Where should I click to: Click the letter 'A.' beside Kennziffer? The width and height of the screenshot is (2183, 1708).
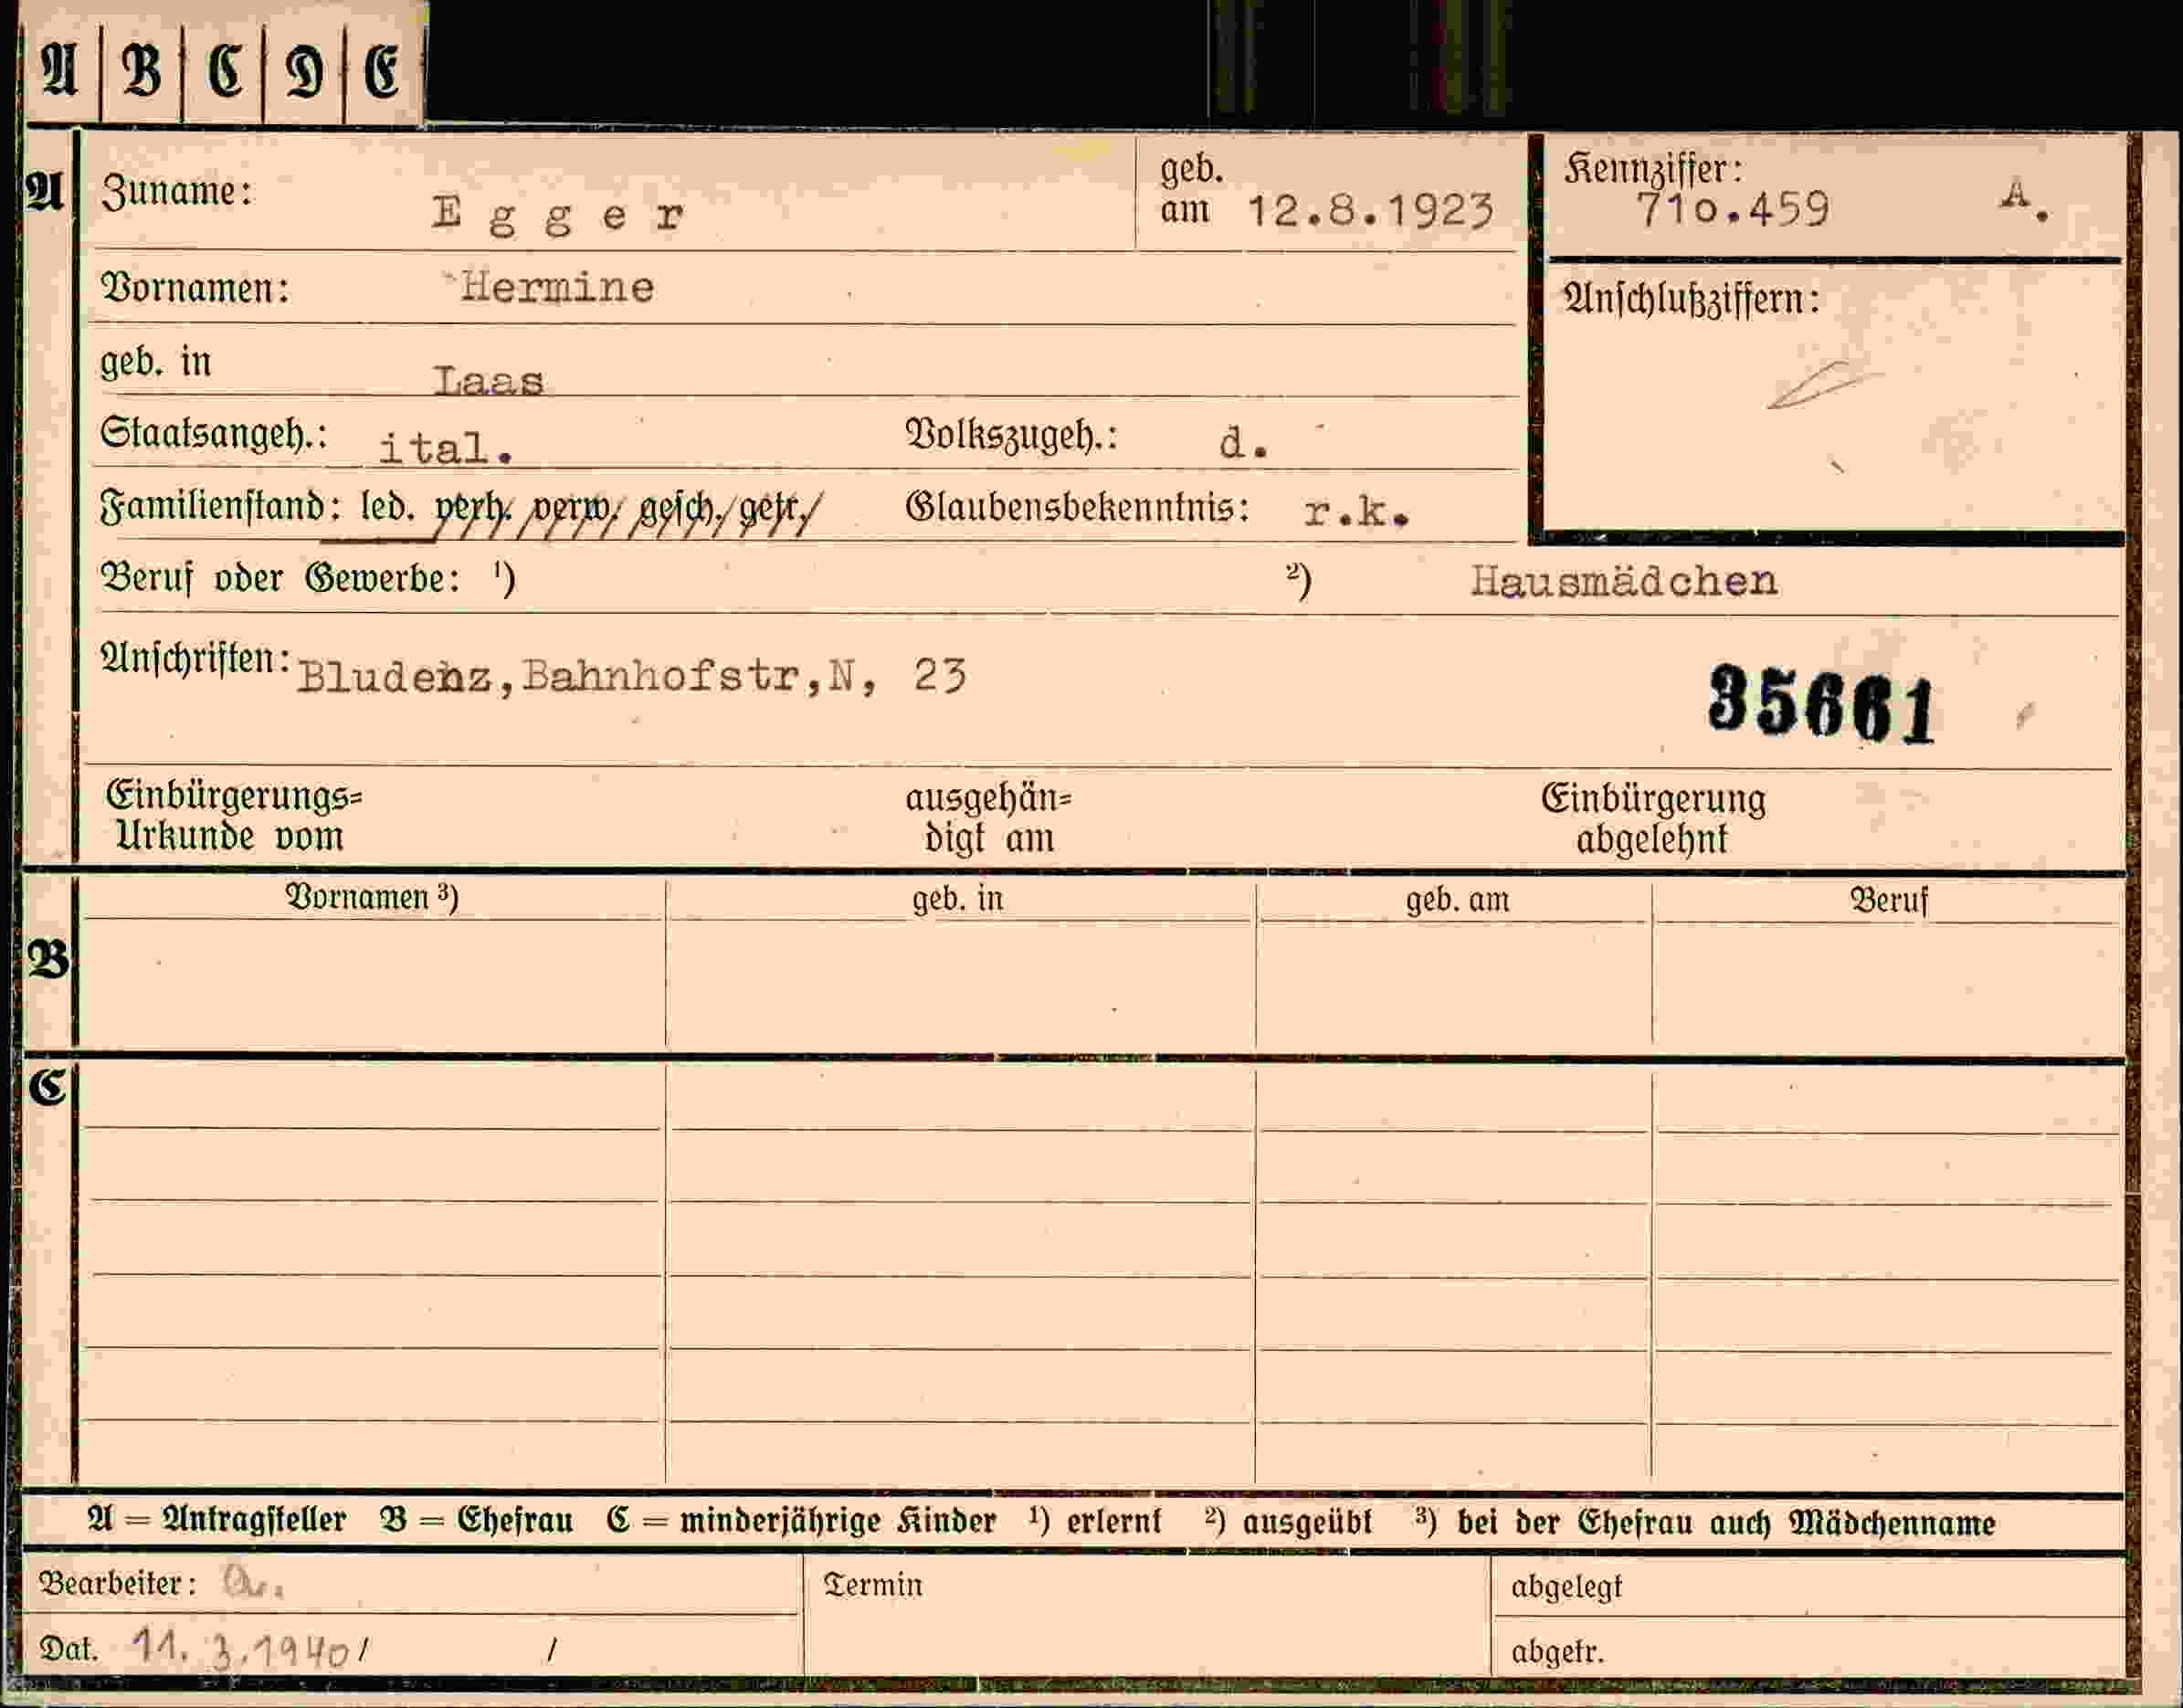click(x=2025, y=198)
